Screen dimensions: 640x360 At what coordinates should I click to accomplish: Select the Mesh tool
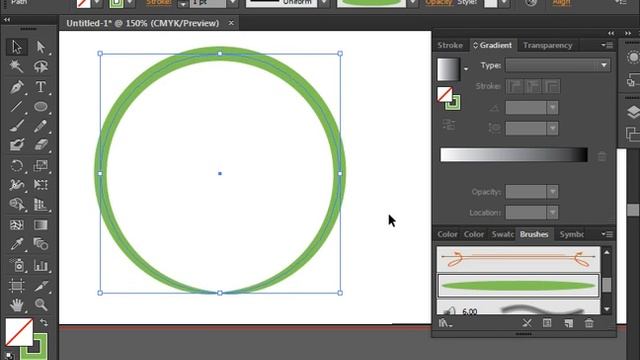tap(16, 225)
